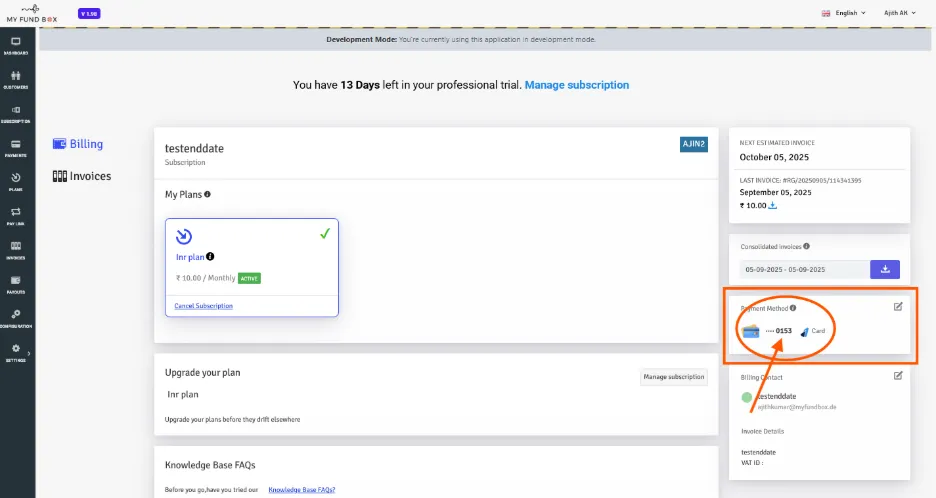The width and height of the screenshot is (936, 498).
Task: Download consolidated invoices with the purple button
Action: [885, 269]
